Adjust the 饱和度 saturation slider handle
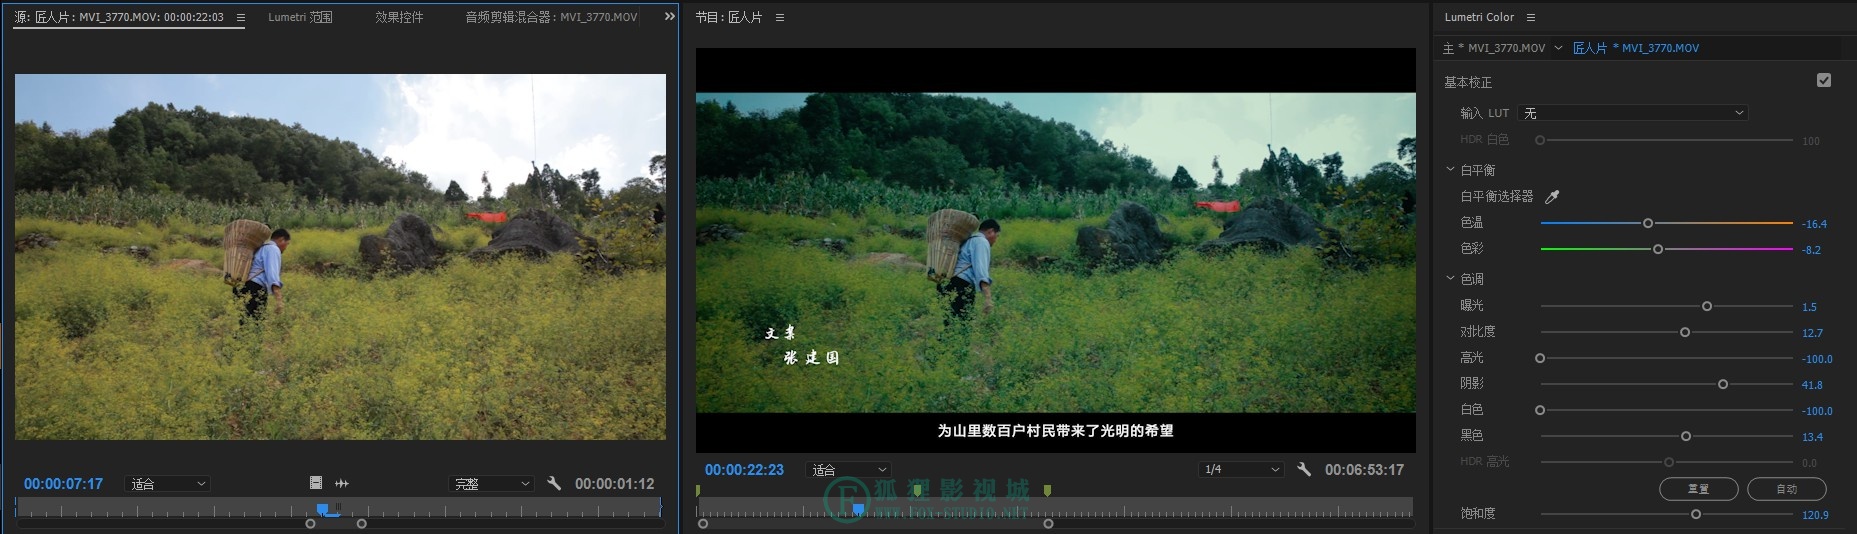The image size is (1857, 534). 1696,514
